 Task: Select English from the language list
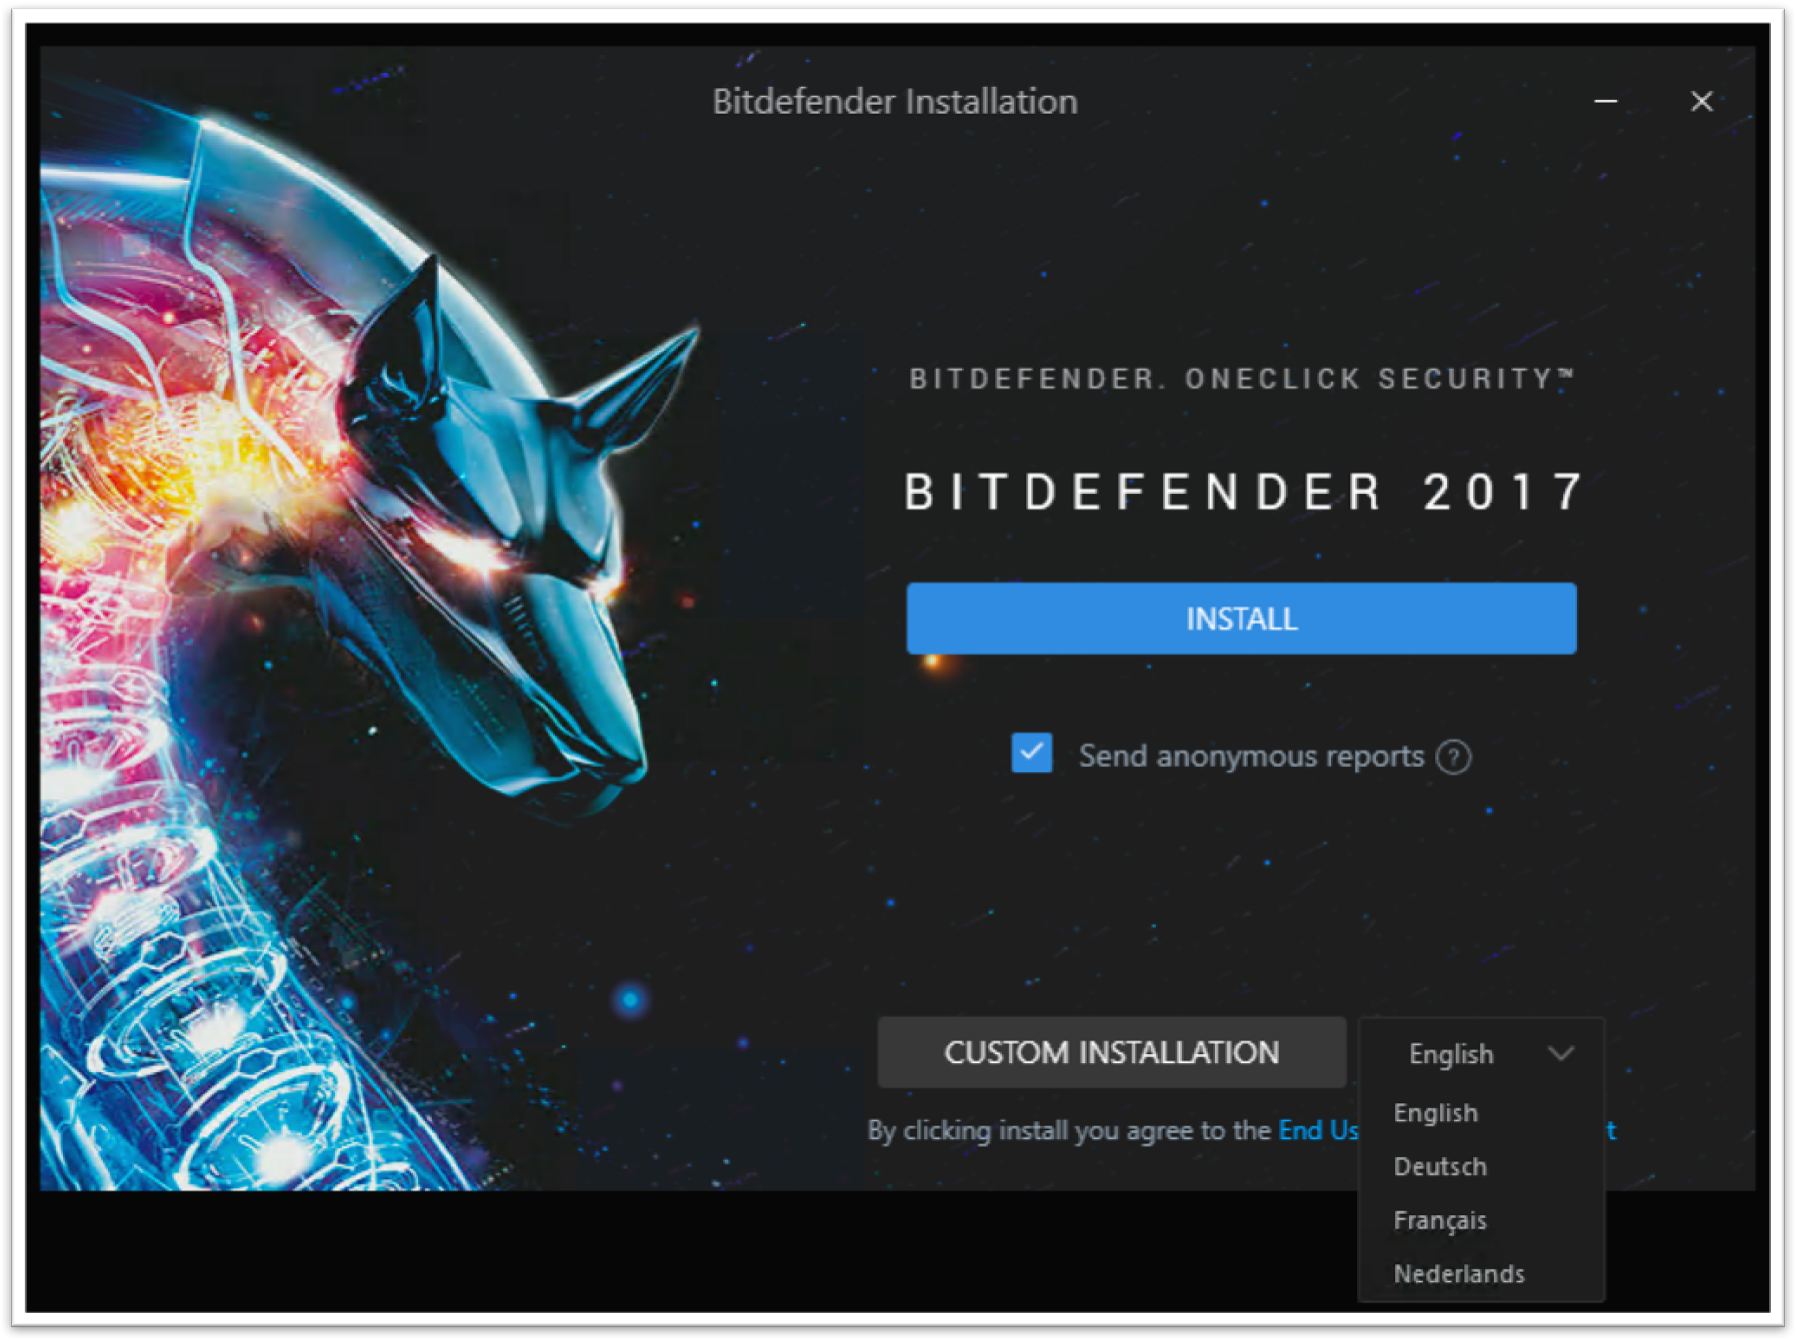click(1435, 1113)
